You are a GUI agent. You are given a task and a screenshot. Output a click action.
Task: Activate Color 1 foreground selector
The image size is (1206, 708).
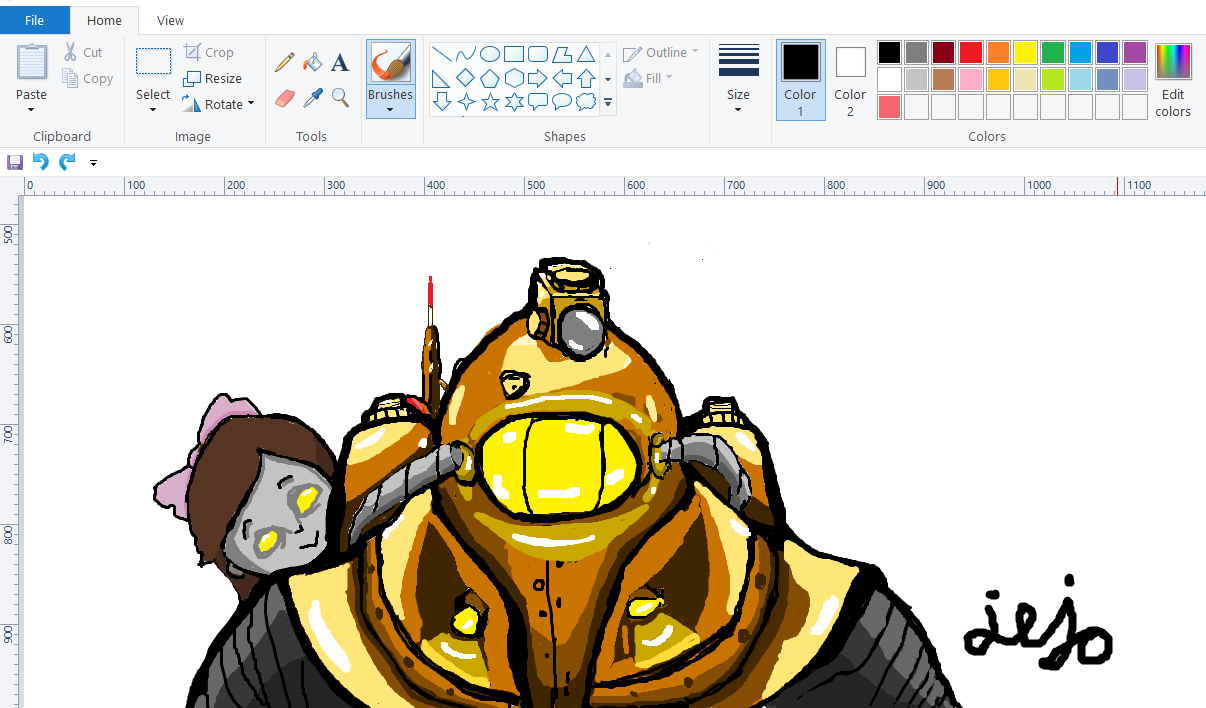click(x=800, y=80)
